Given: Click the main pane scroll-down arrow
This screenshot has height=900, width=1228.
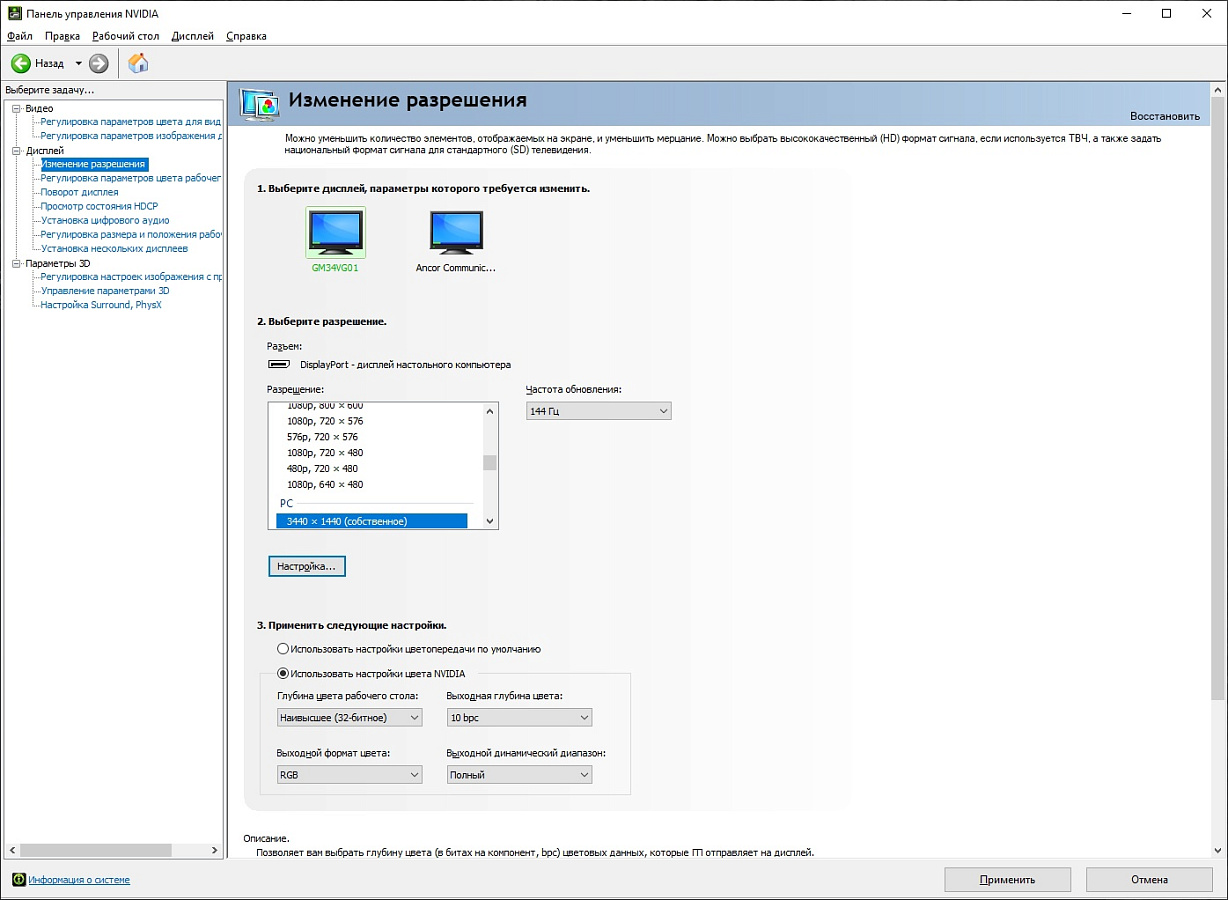Looking at the screenshot, I should (1218, 850).
